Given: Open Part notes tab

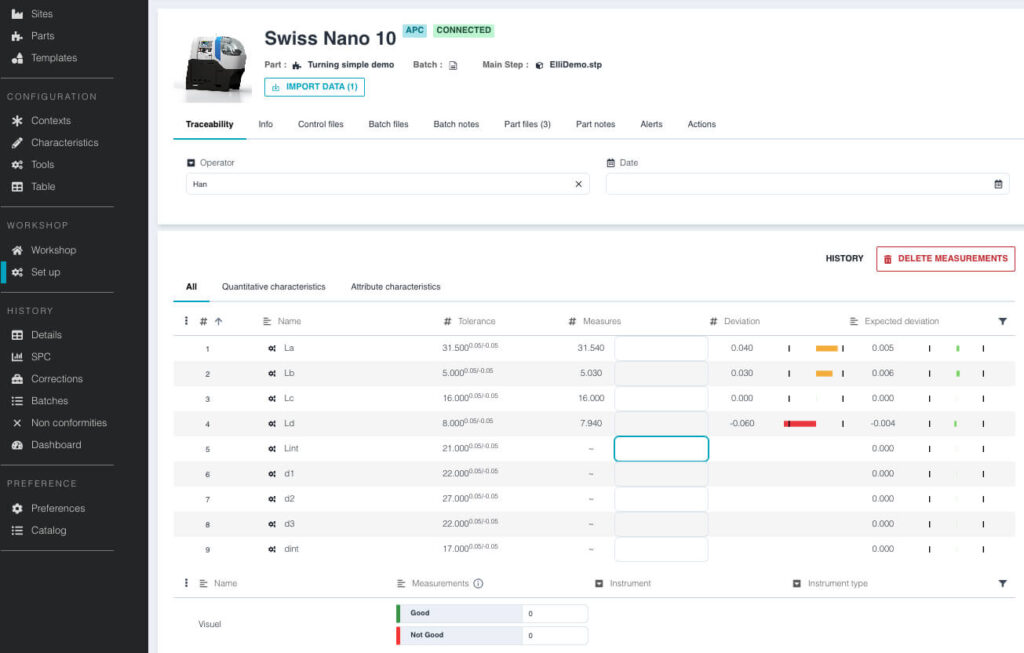Looking at the screenshot, I should (x=595, y=124).
